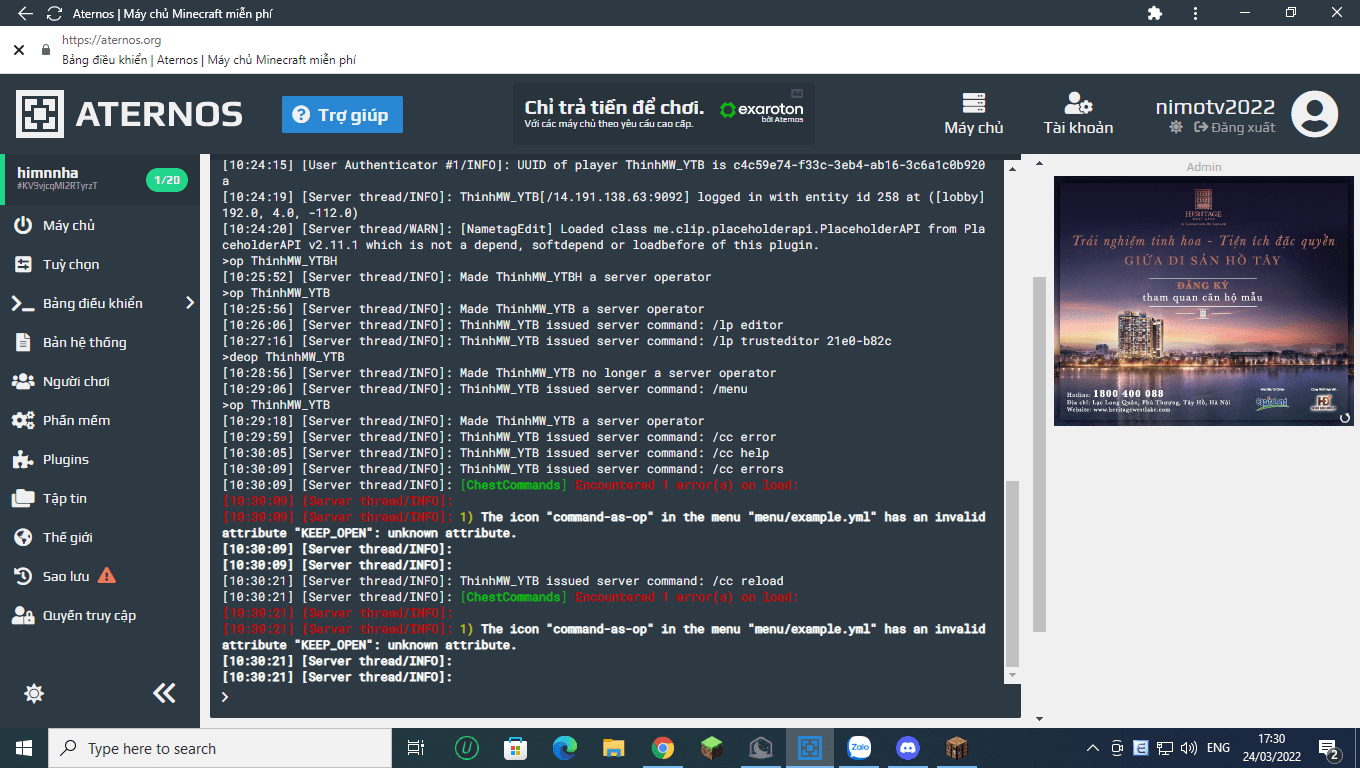
Task: Open Discord from the taskbar
Action: (908, 748)
